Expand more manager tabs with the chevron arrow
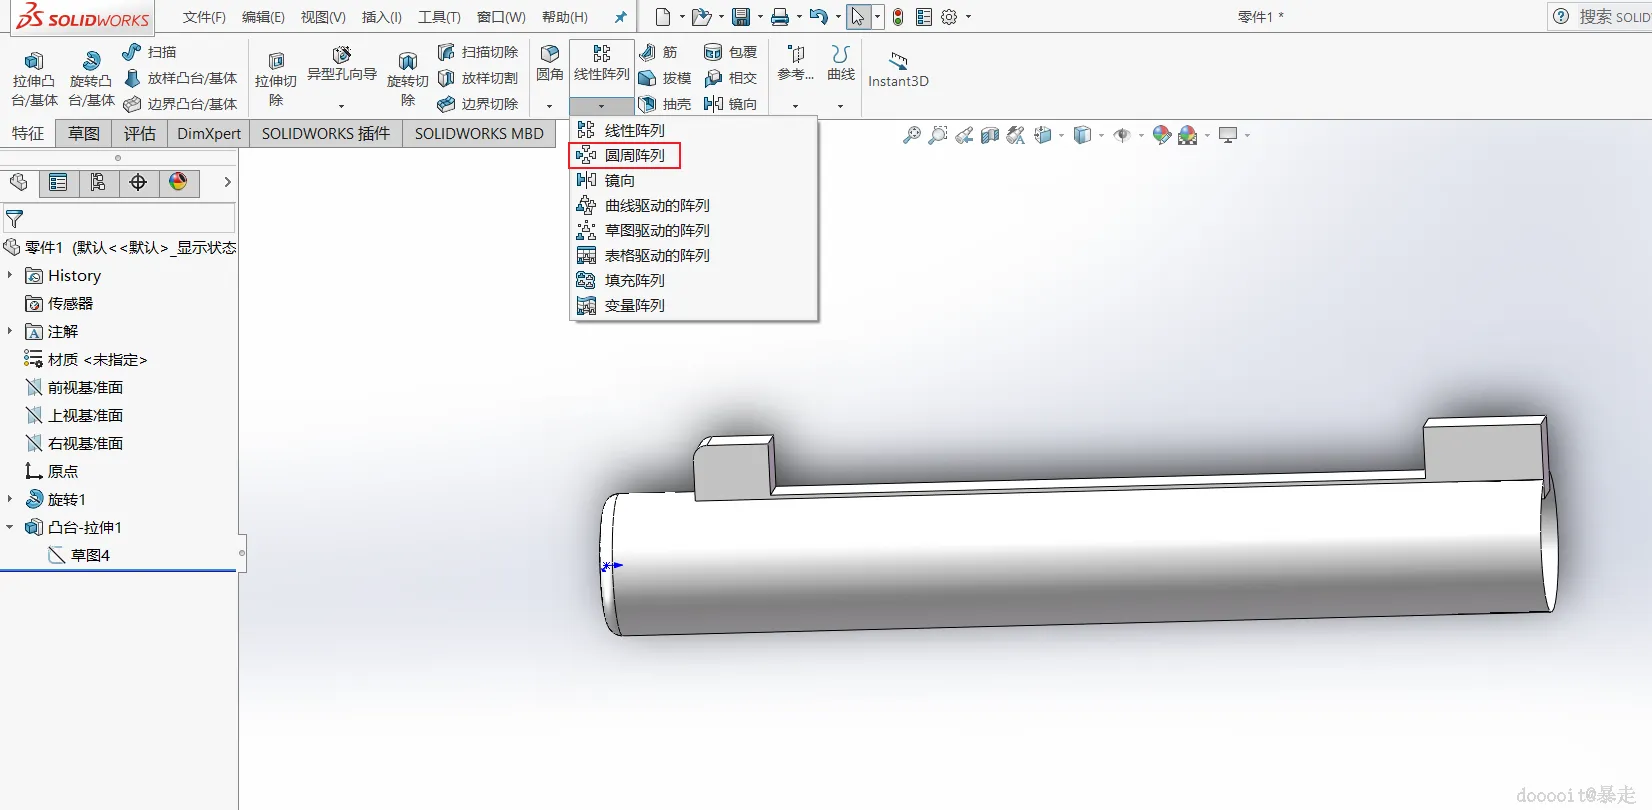Viewport: 1652px width, 810px height. [227, 182]
